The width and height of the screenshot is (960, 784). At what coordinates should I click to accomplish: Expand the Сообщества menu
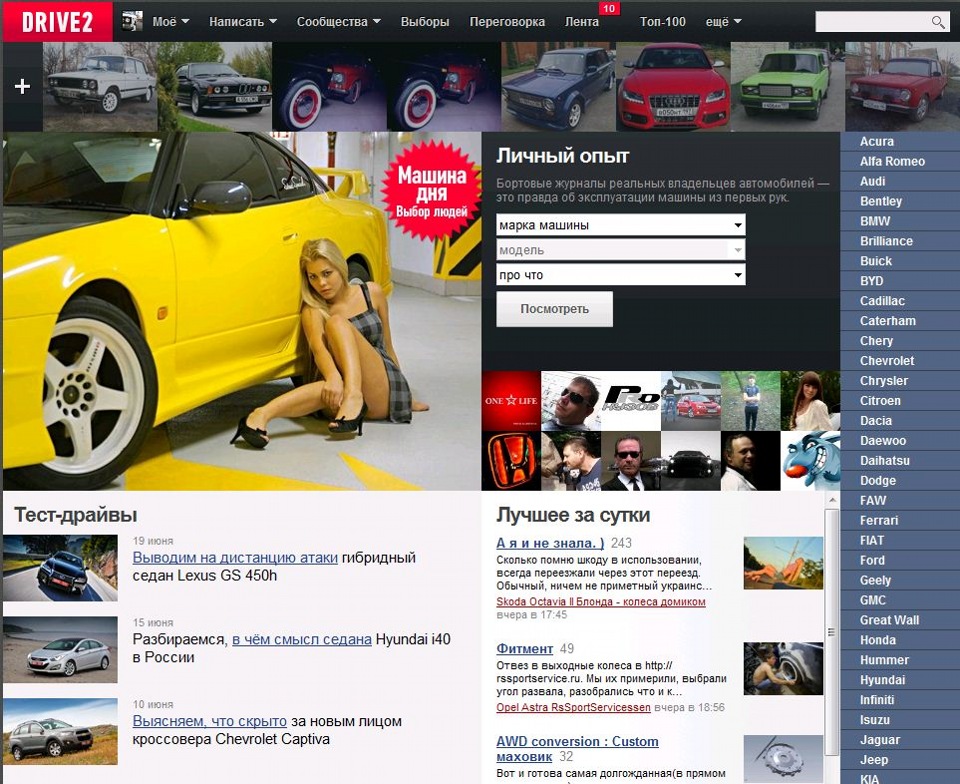(339, 21)
